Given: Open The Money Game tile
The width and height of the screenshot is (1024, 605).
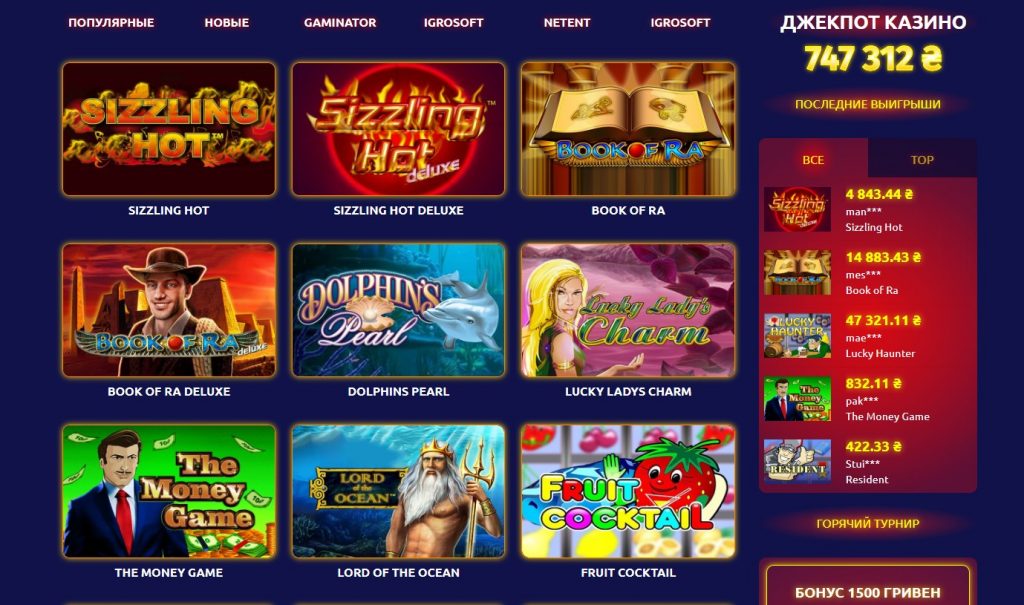Looking at the screenshot, I should (x=168, y=491).
